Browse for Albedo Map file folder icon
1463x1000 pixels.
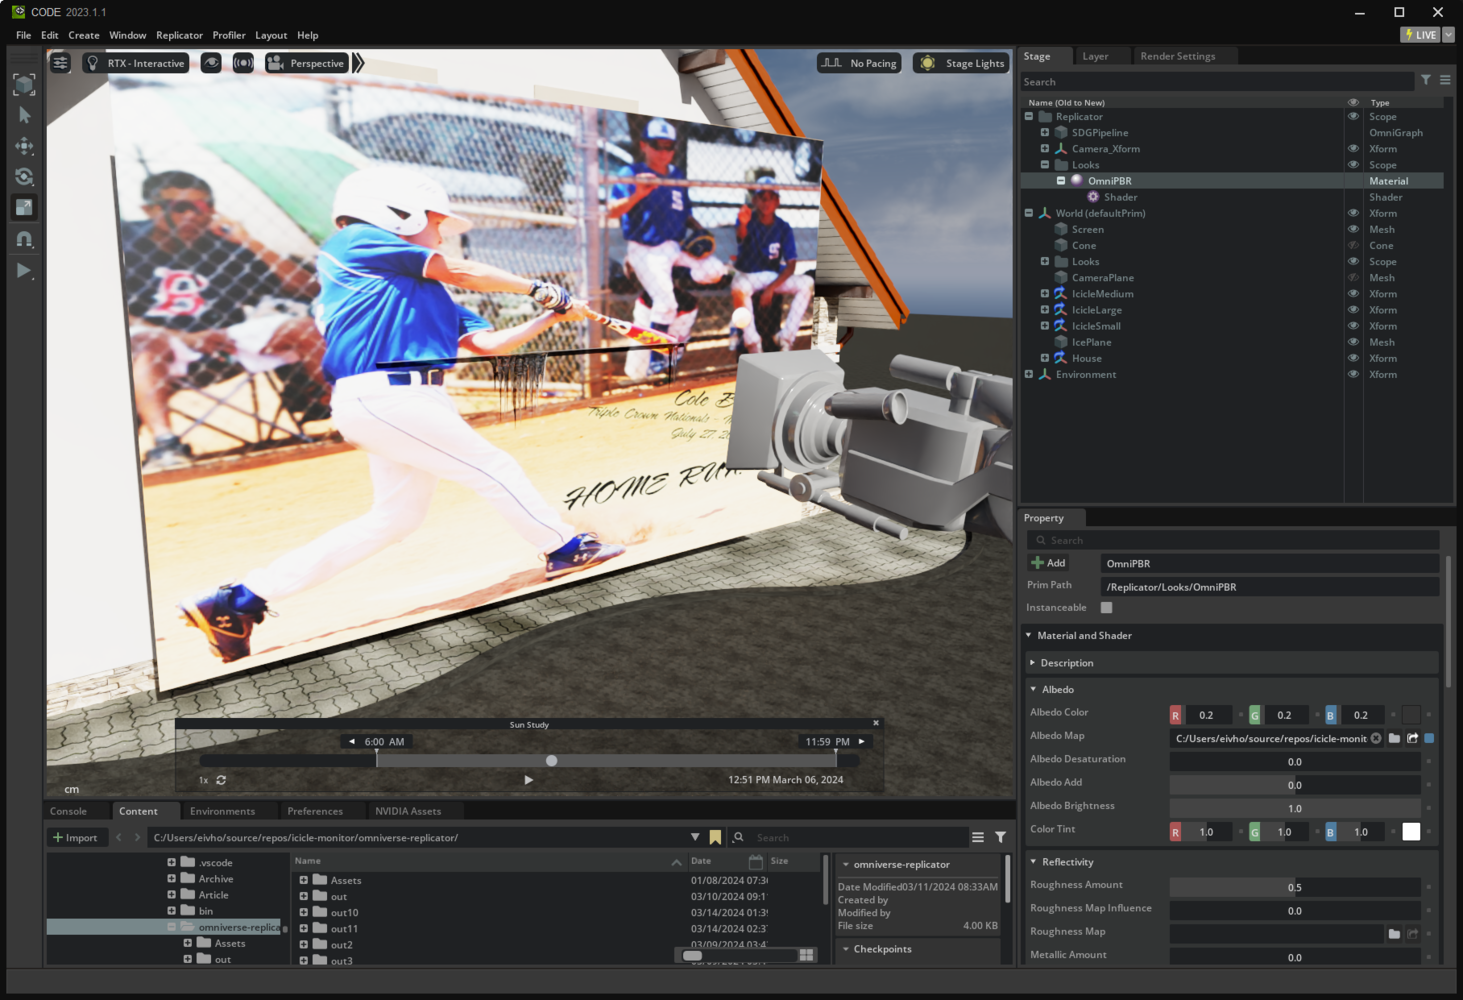(x=1394, y=738)
